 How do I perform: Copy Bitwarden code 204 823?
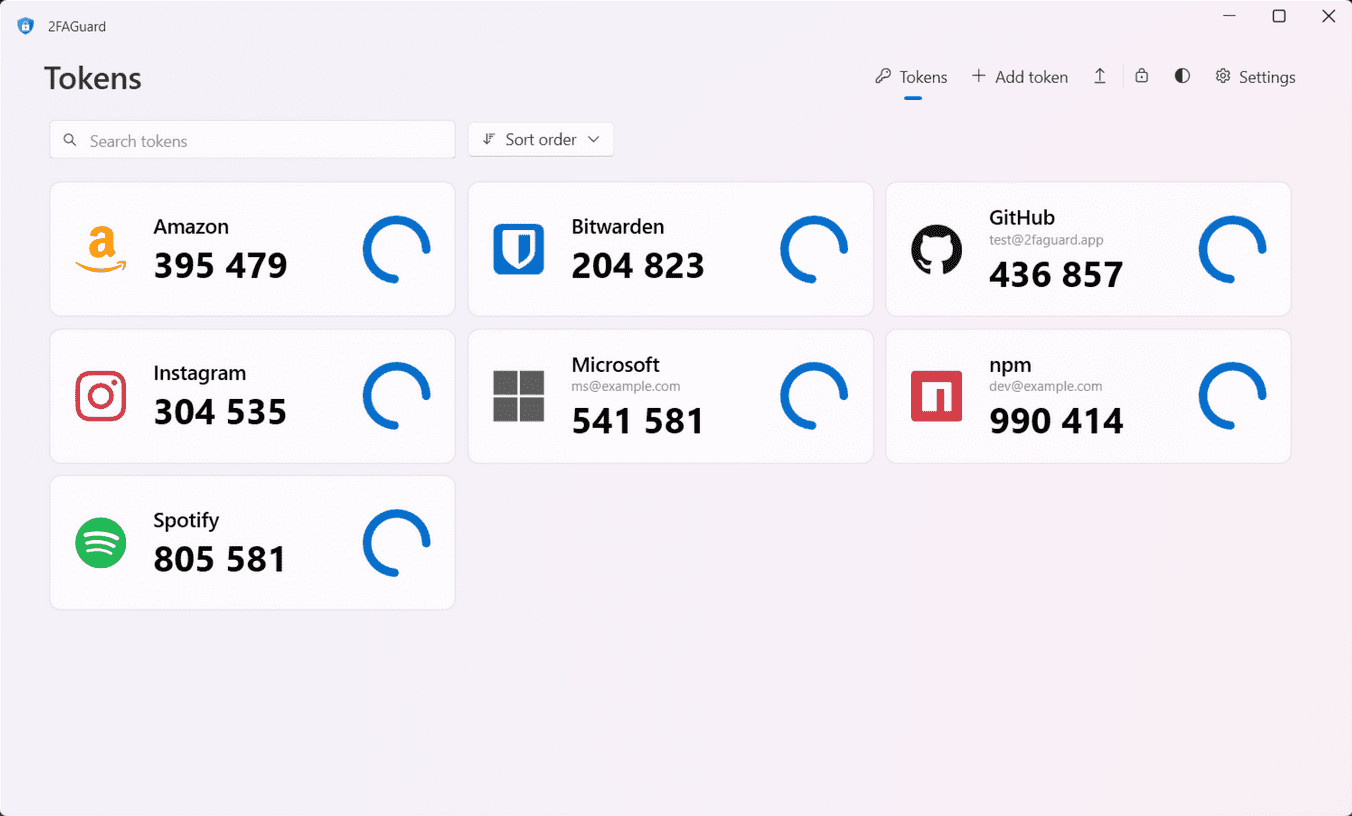point(638,266)
